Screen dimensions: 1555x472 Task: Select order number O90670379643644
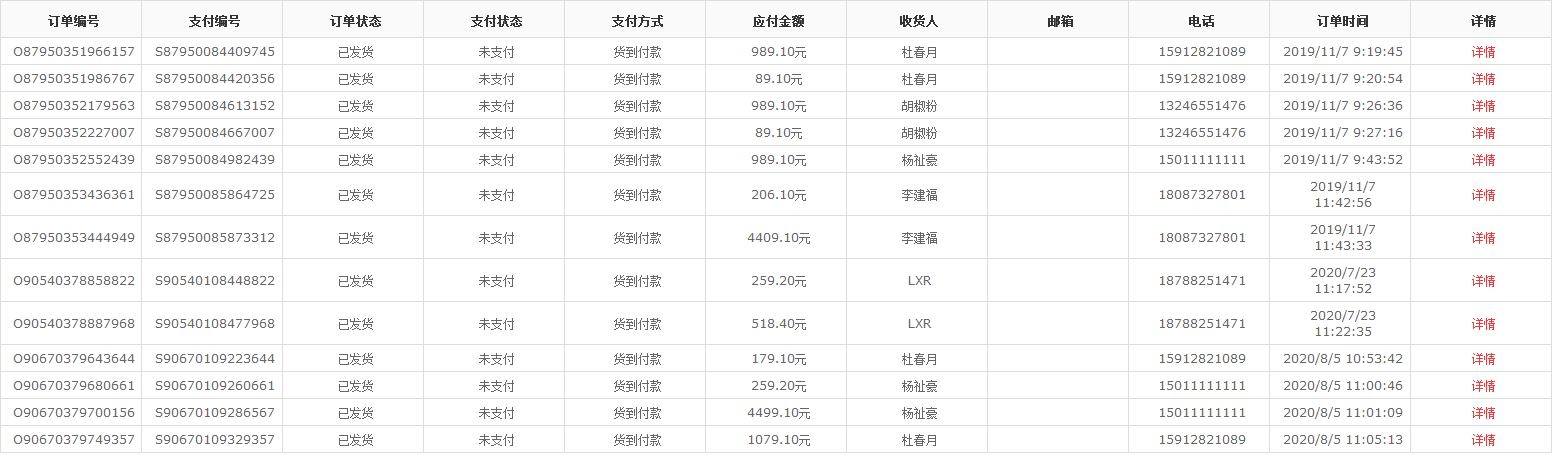click(73, 359)
